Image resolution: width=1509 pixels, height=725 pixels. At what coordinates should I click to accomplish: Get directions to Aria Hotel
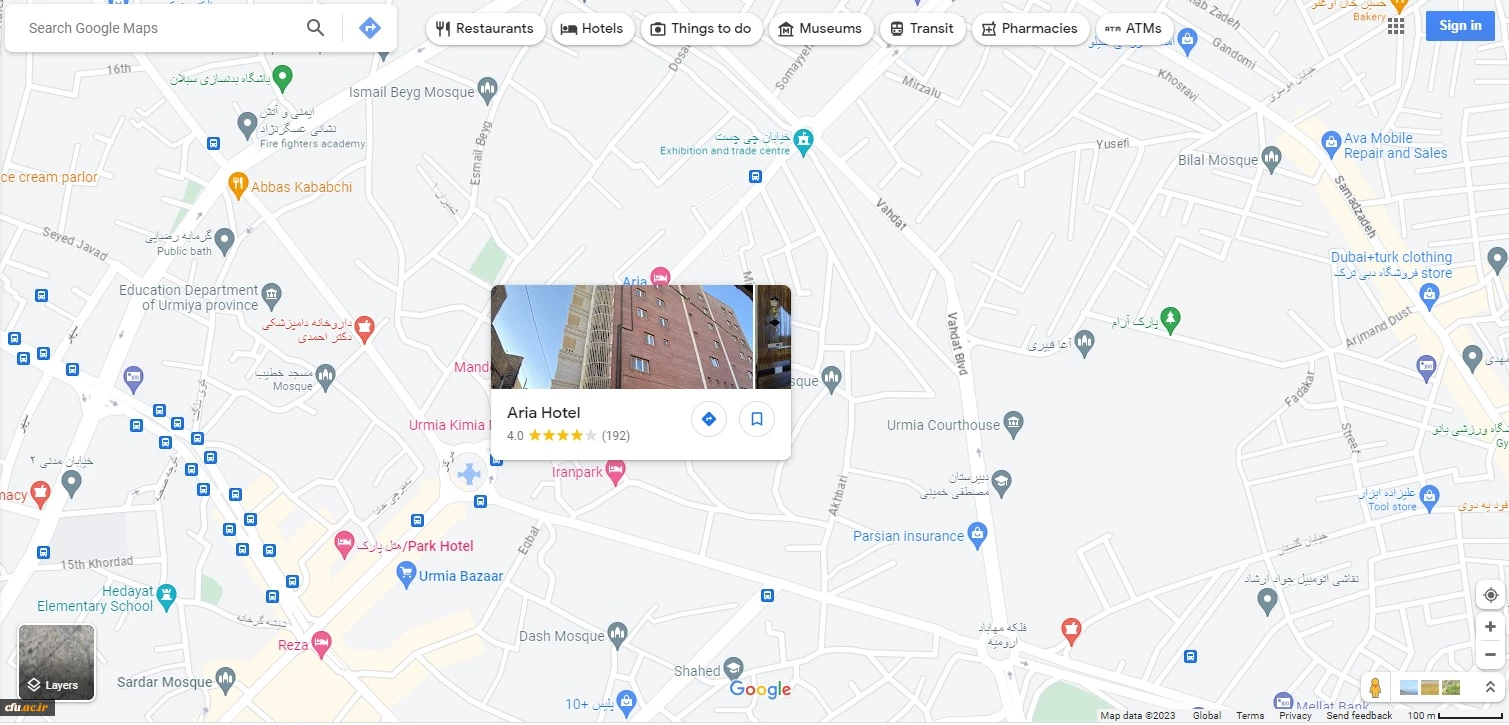coord(709,419)
